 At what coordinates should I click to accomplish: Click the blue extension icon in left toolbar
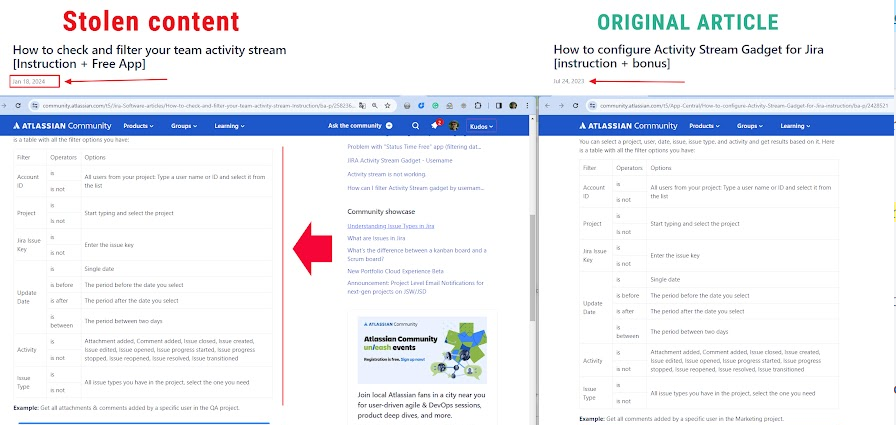click(421, 106)
